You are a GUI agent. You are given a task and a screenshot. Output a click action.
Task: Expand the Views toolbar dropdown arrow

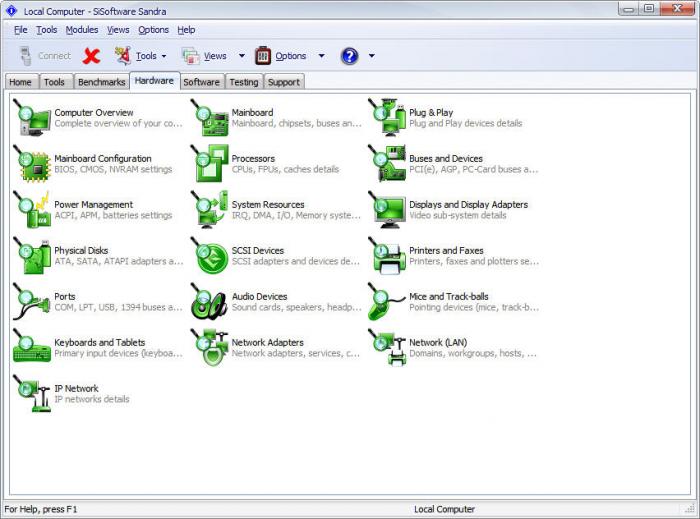(x=242, y=56)
